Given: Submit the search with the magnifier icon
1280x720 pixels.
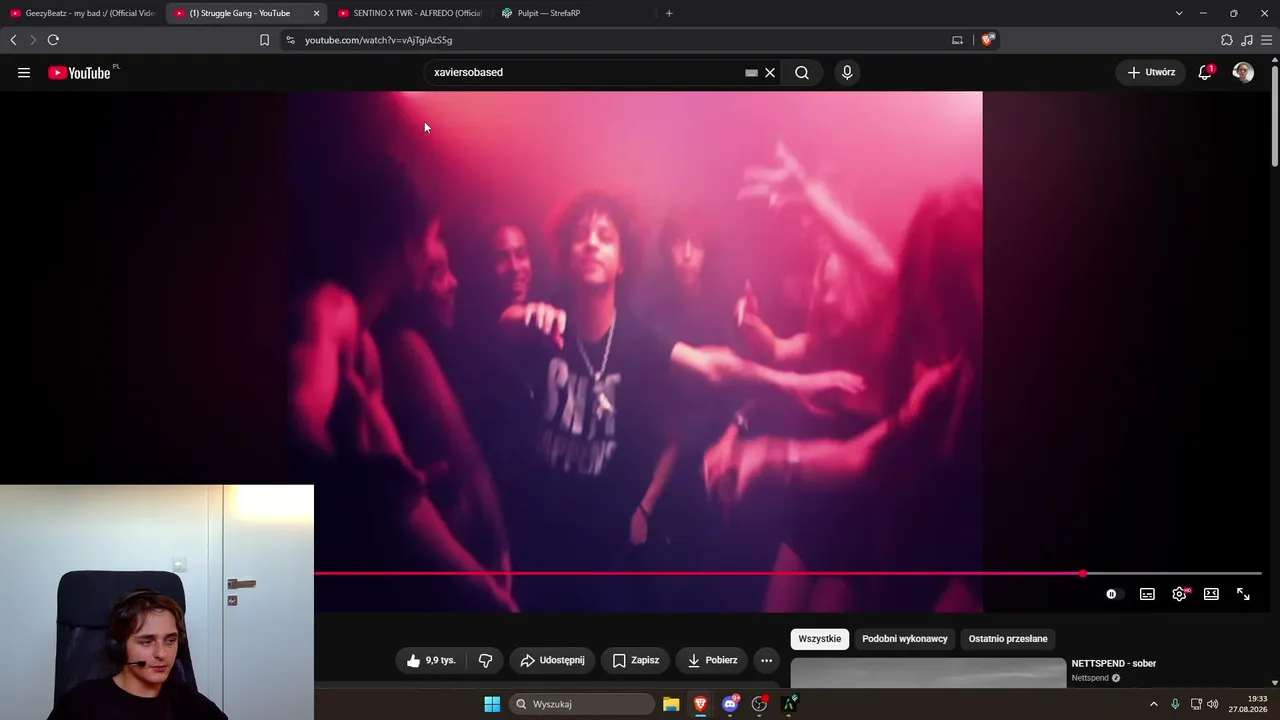Looking at the screenshot, I should tap(802, 73).
